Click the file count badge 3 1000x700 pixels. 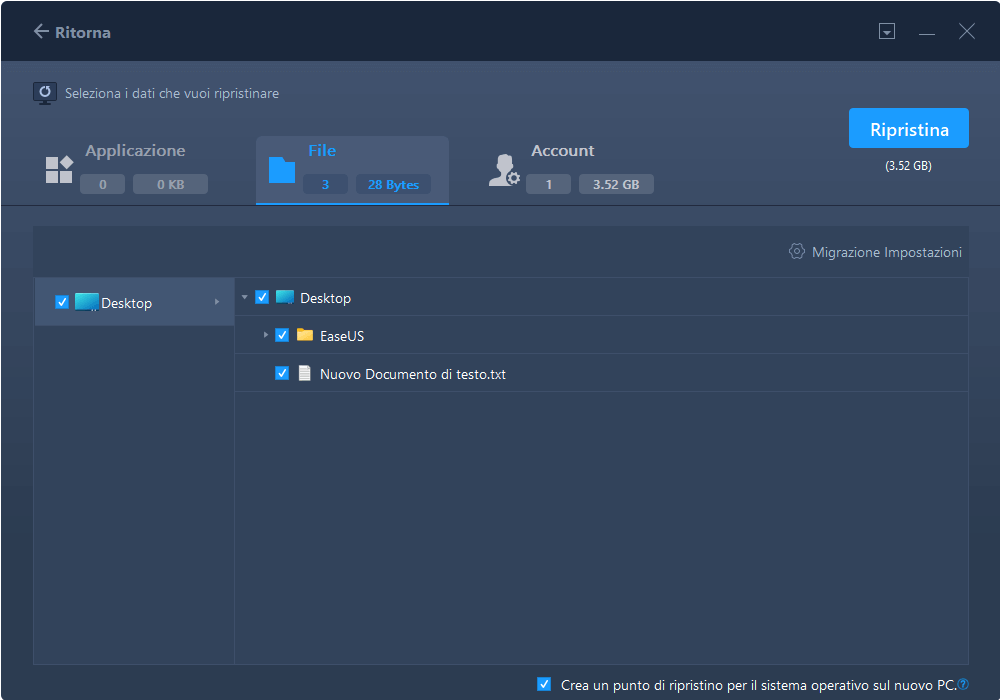(x=325, y=184)
